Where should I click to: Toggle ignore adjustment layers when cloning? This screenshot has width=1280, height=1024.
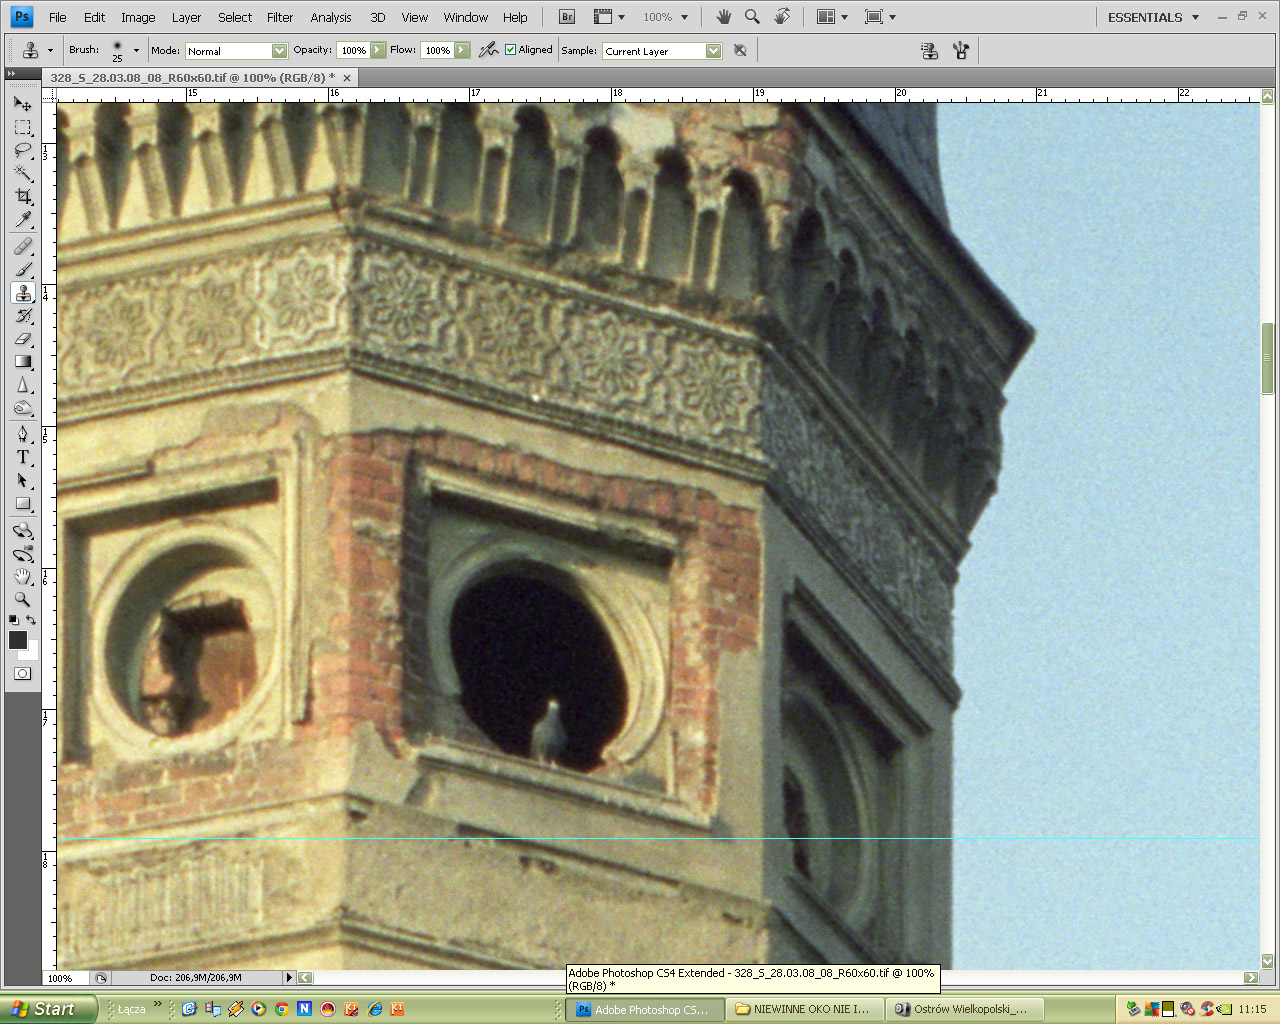740,50
